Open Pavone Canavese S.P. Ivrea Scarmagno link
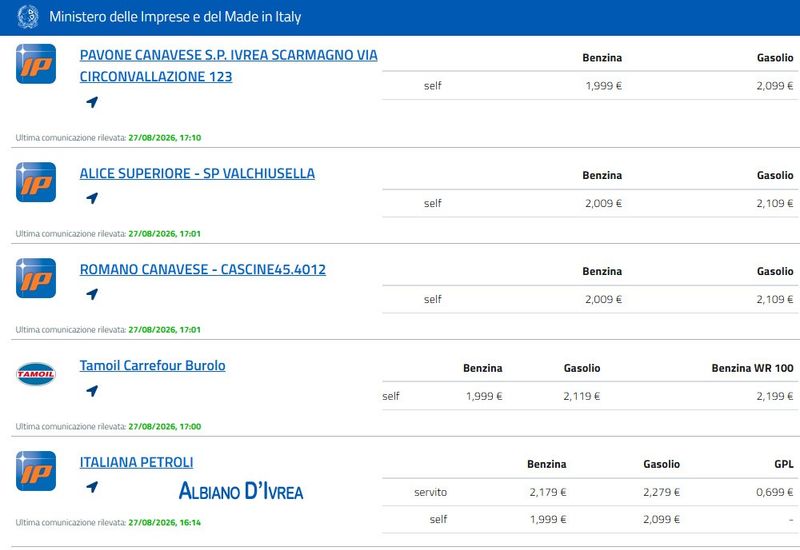800x550 pixels. coord(229,65)
